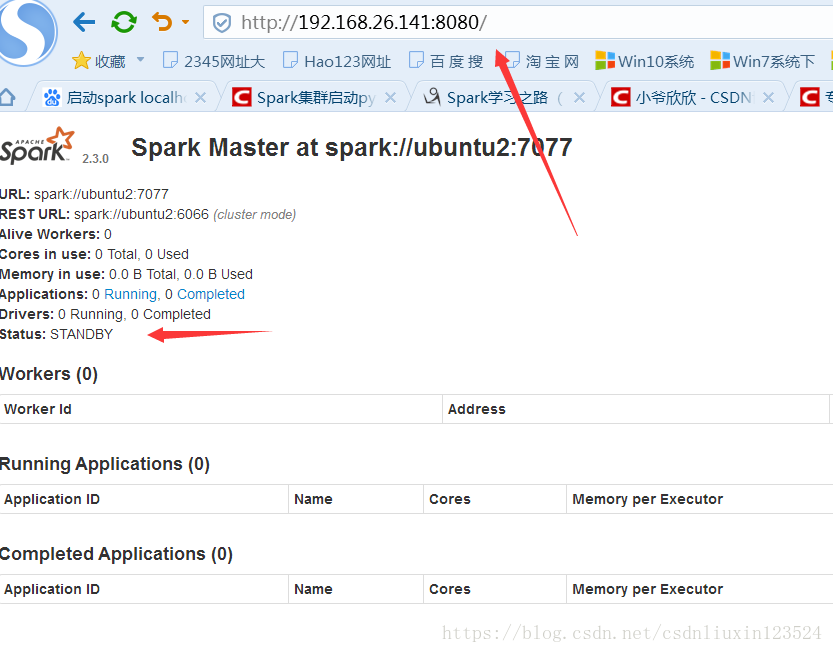Viewport: 833px width, 653px height.
Task: Switch to 启动spark localhost tab
Action: pyautogui.click(x=123, y=97)
